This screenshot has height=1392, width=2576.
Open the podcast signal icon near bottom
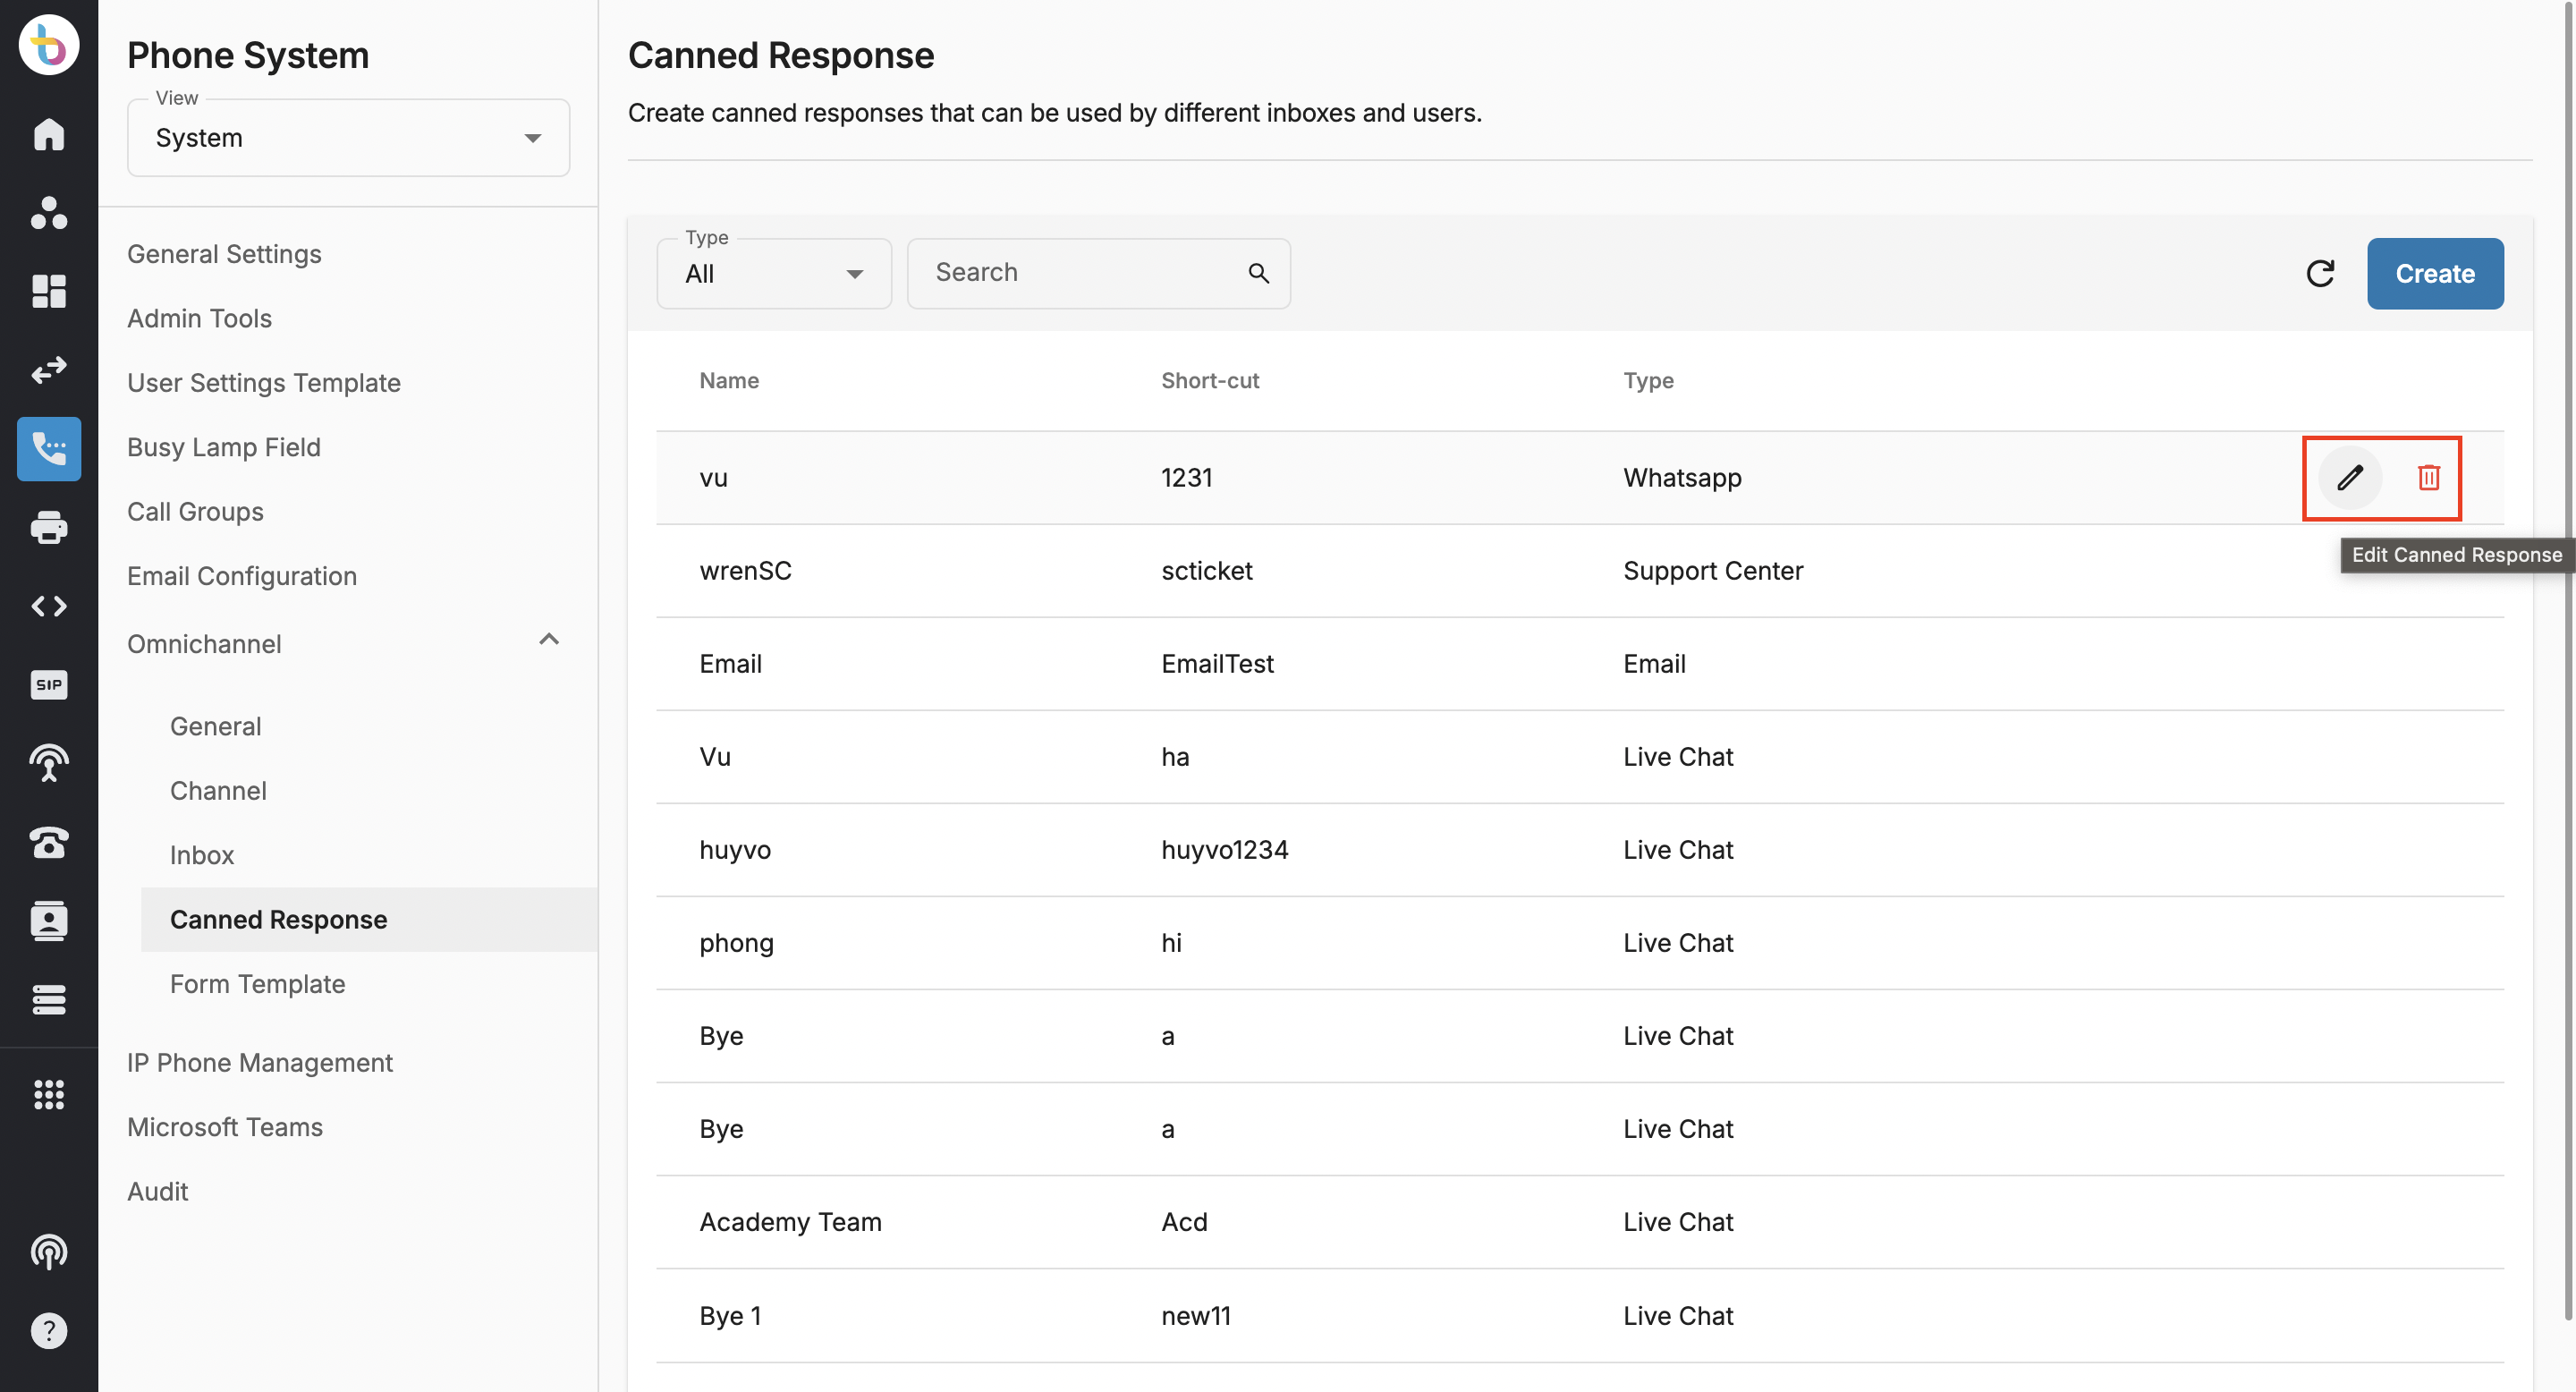pyautogui.click(x=48, y=1252)
